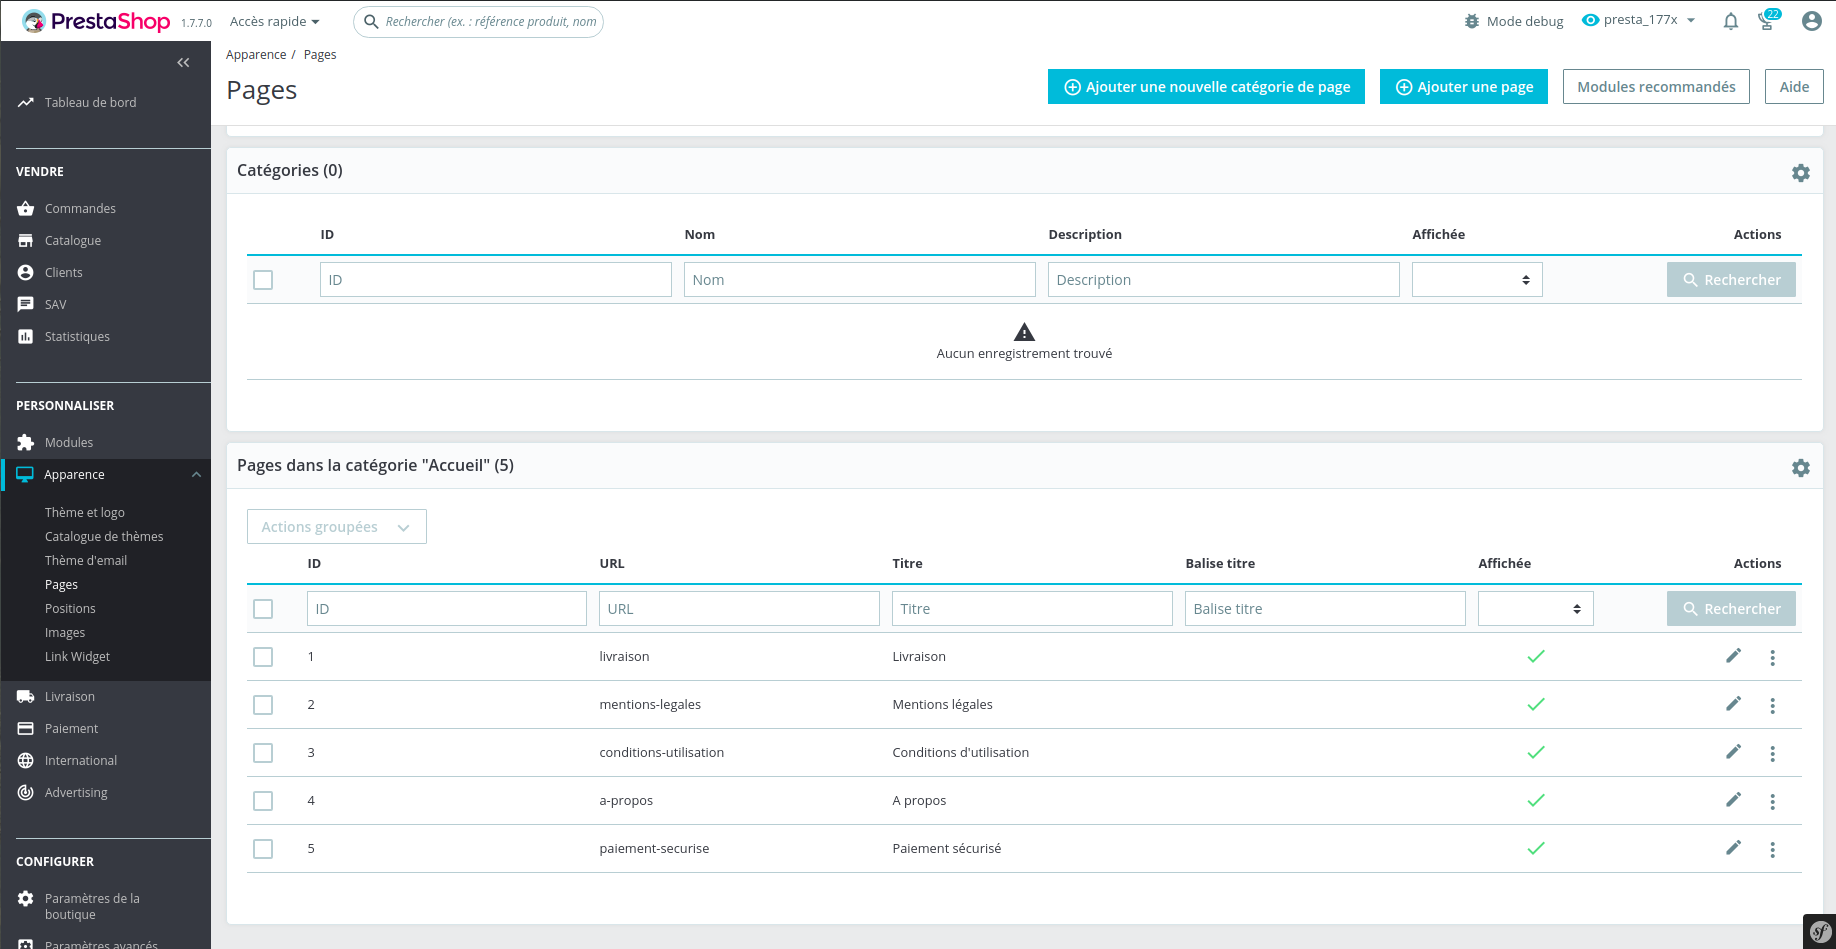This screenshot has height=949, width=1836.
Task: Edit the Livraison page with the pencil icon
Action: tap(1733, 657)
